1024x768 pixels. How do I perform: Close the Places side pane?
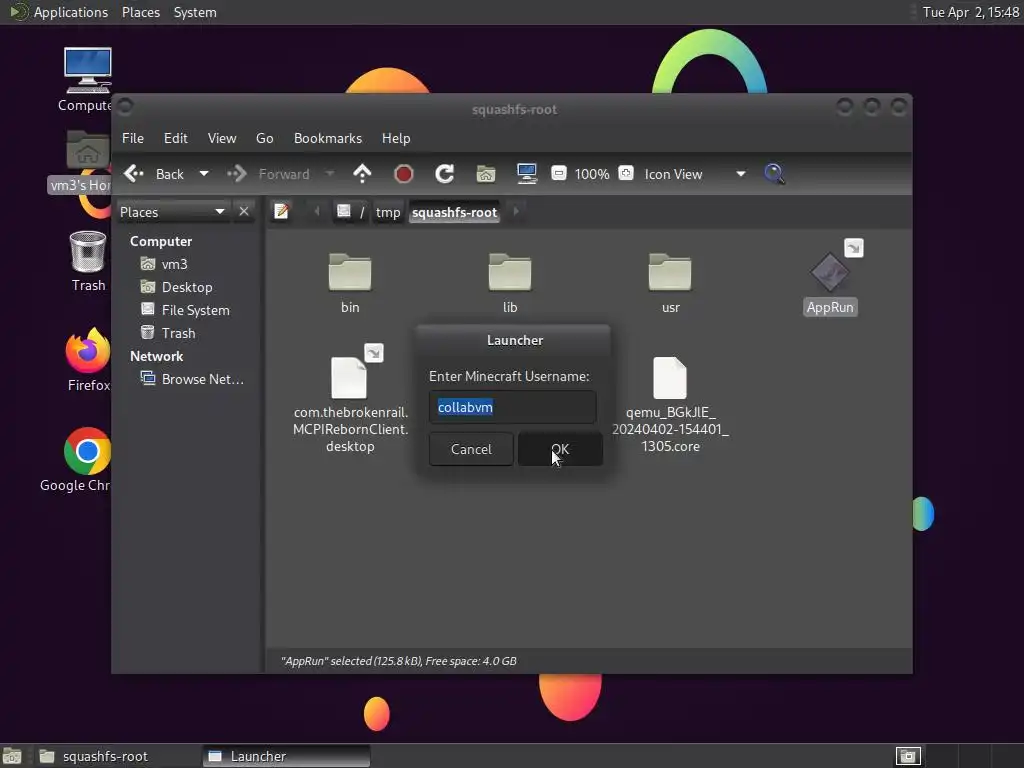[x=244, y=212]
